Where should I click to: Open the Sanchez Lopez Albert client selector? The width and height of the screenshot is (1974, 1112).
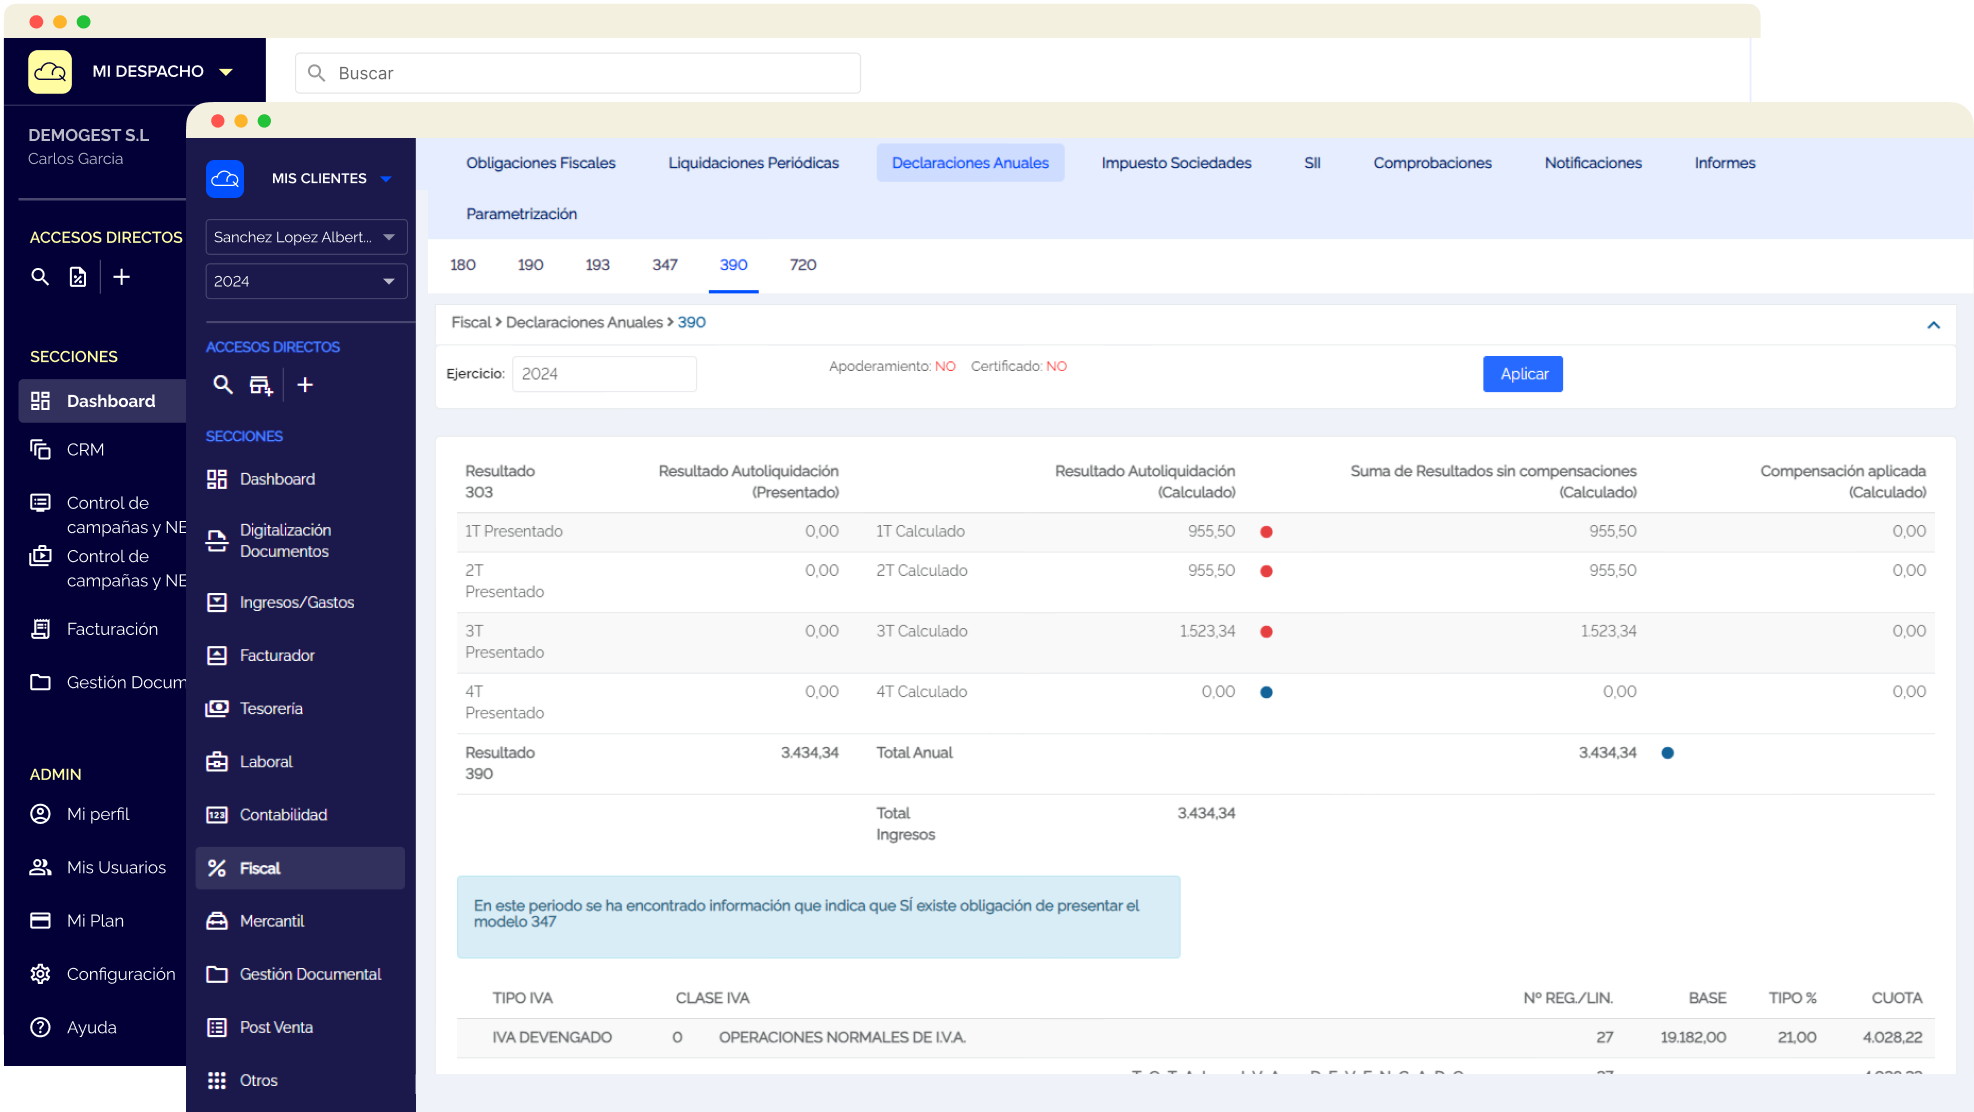tap(306, 237)
